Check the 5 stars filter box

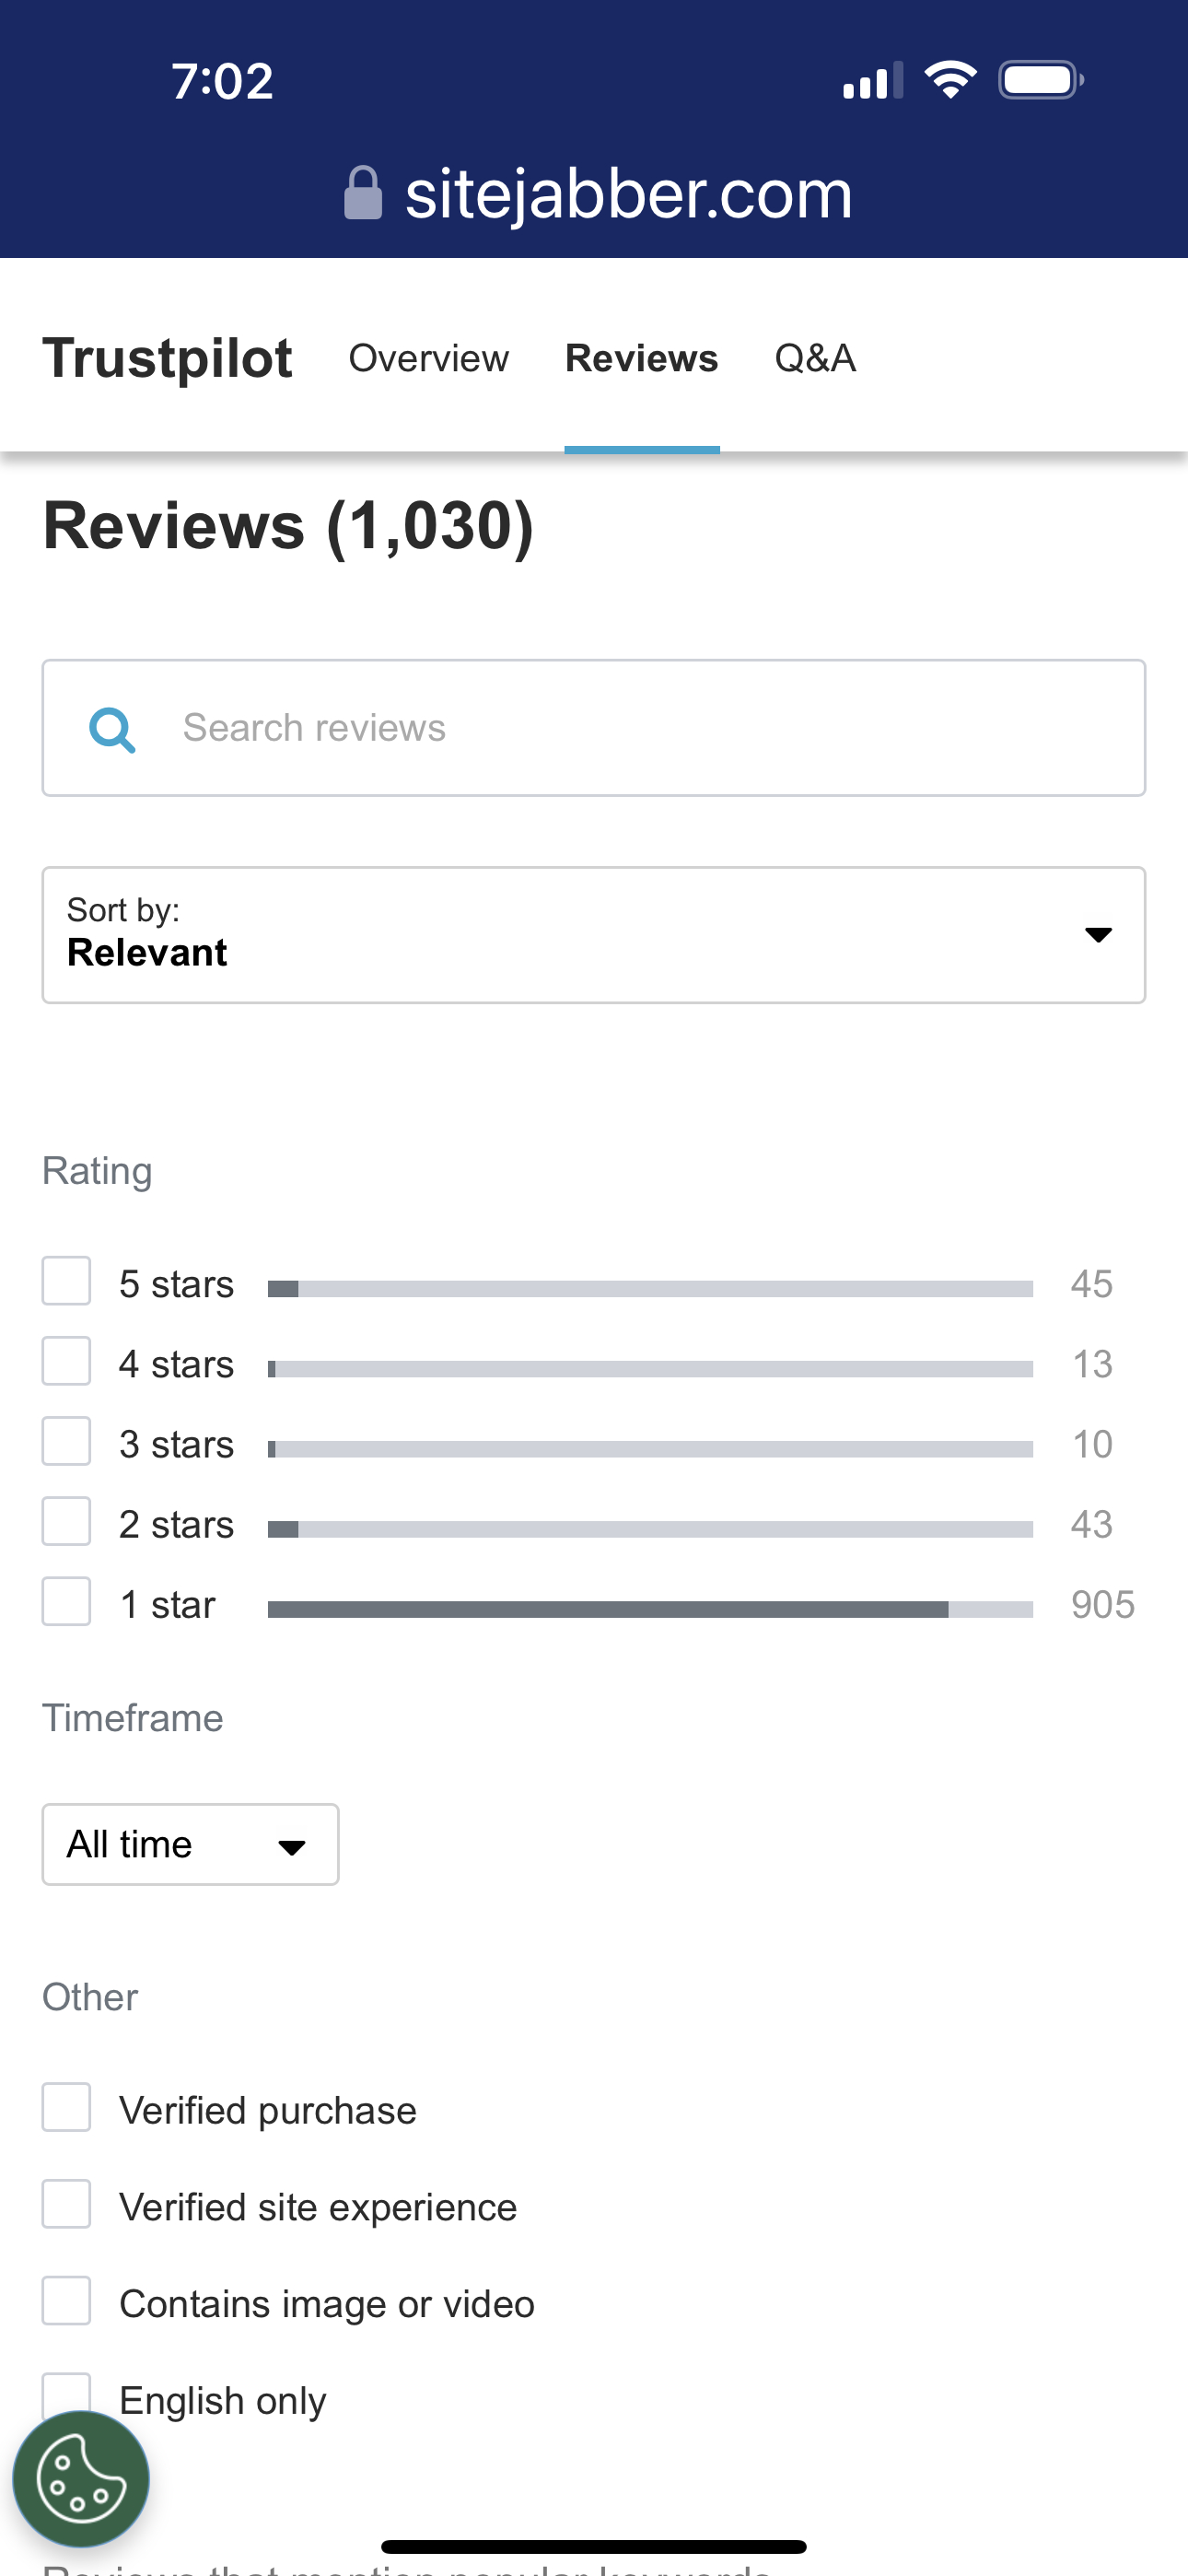(66, 1281)
